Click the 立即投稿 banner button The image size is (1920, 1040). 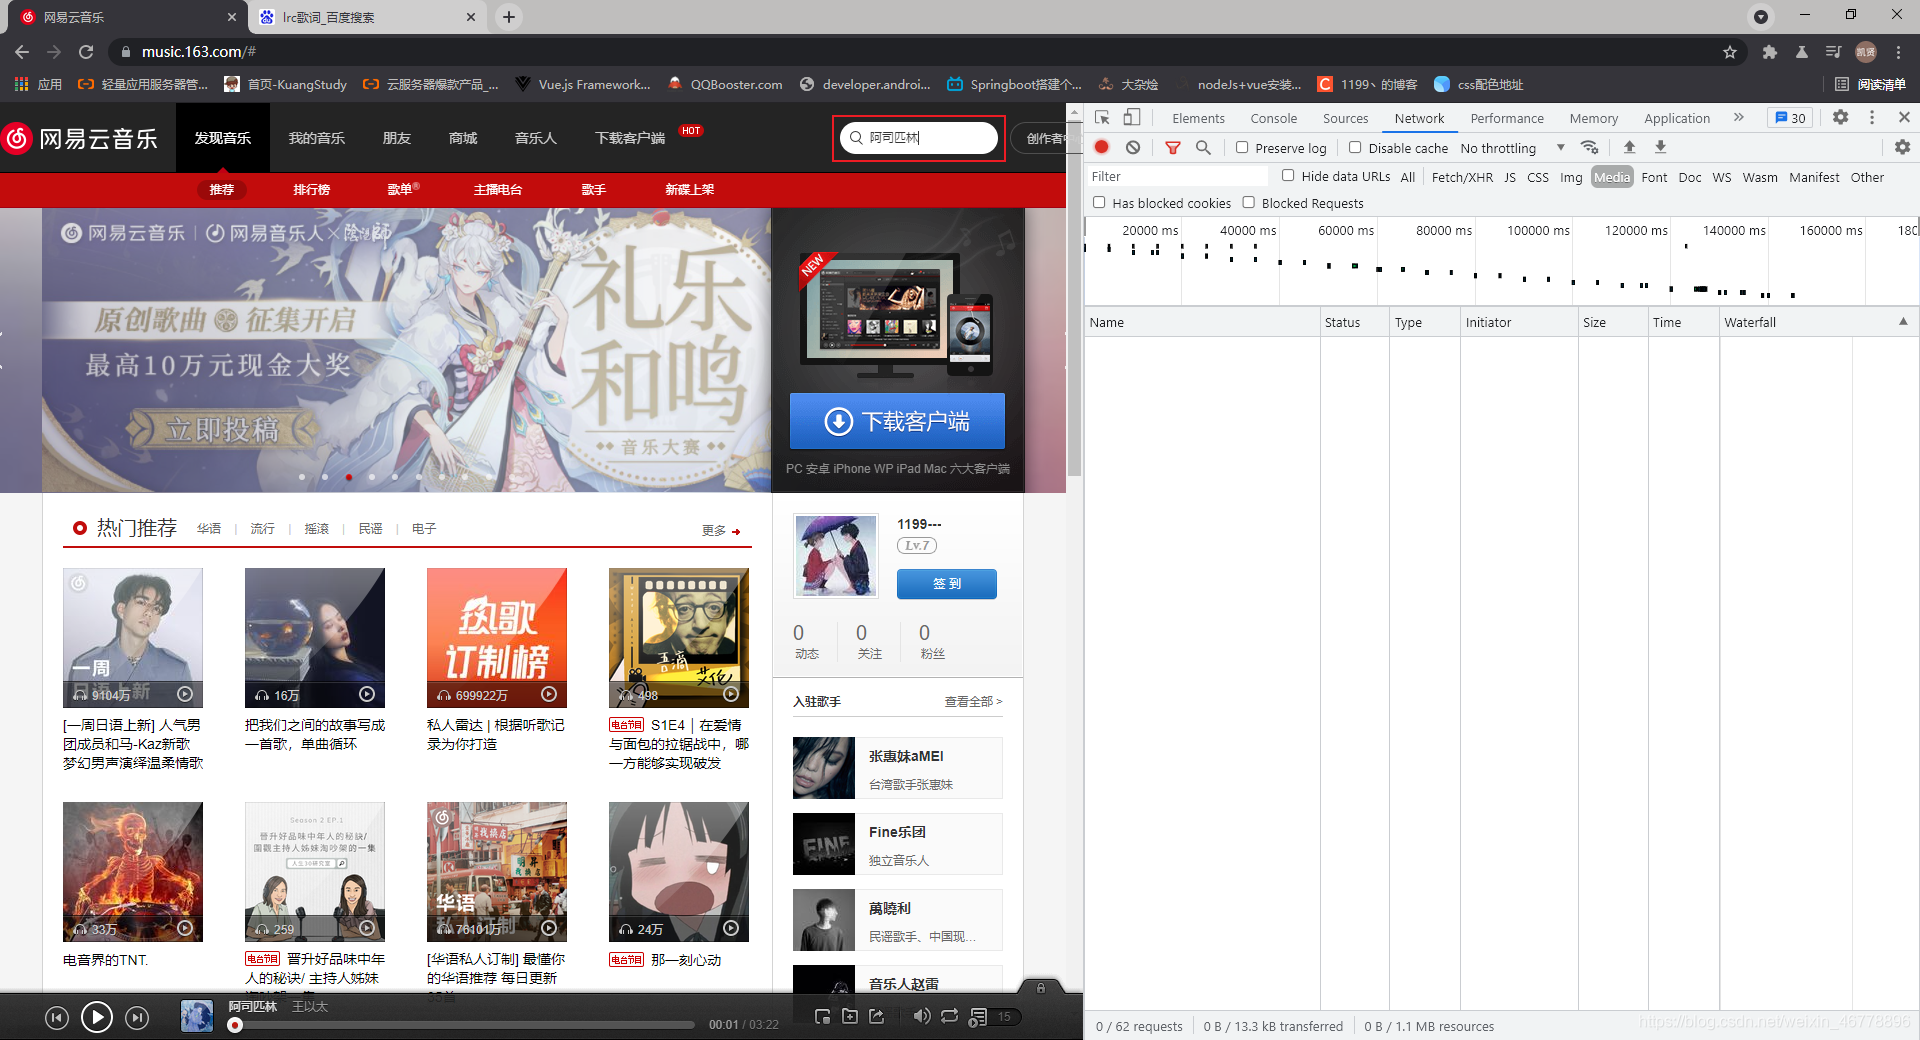pyautogui.click(x=222, y=430)
